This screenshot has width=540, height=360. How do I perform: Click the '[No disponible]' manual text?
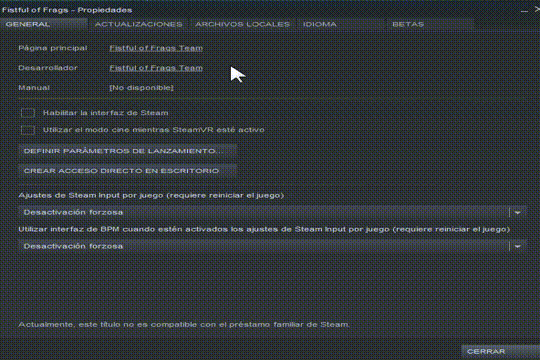tap(142, 88)
